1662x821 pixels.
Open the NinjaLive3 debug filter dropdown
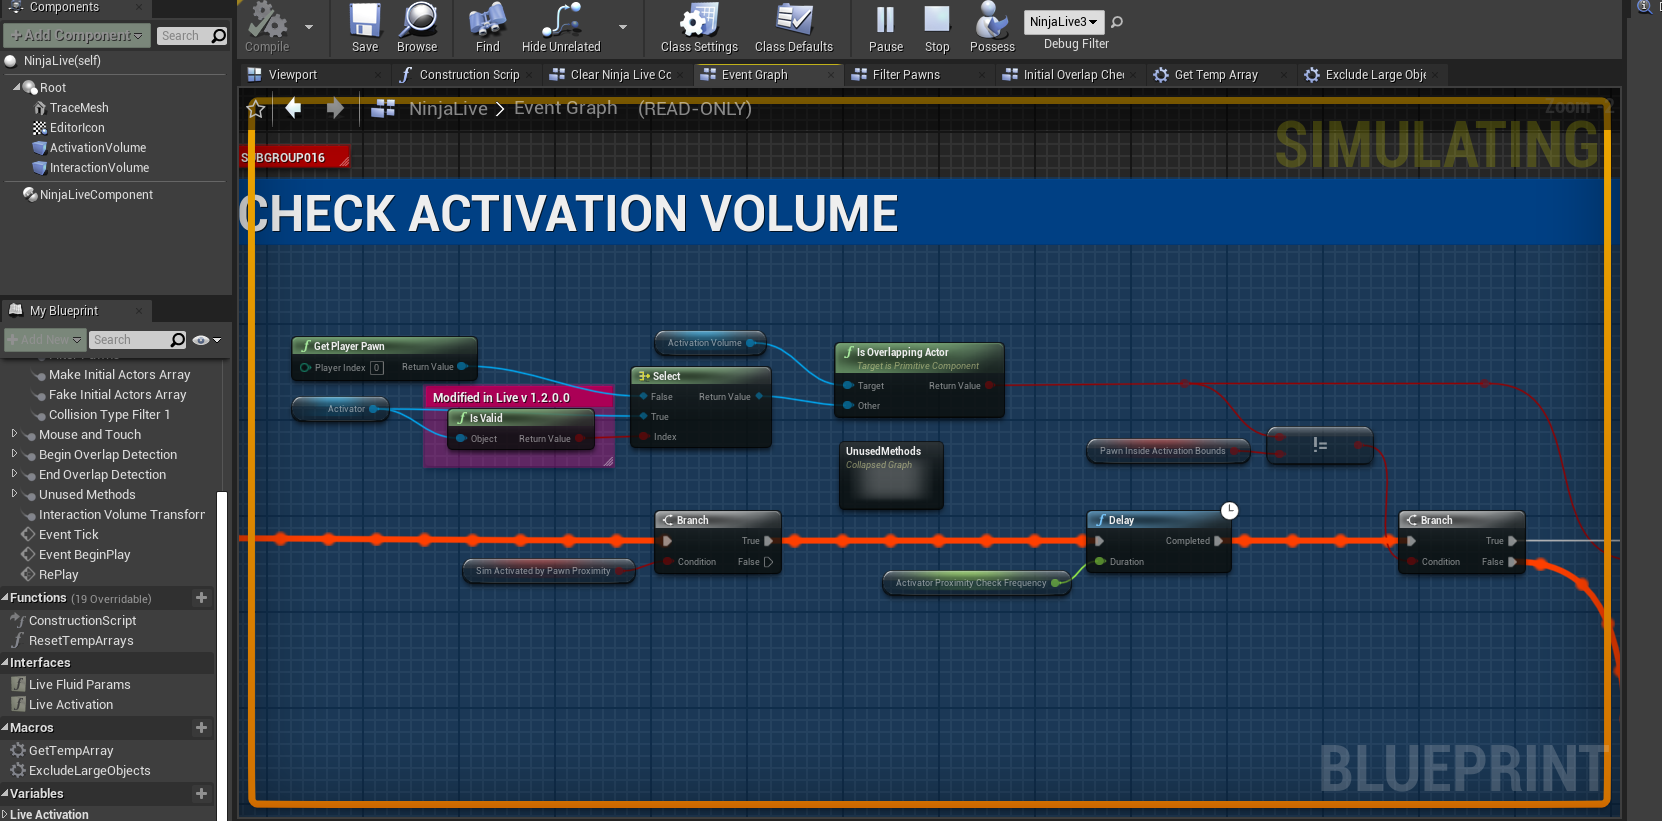1063,22
